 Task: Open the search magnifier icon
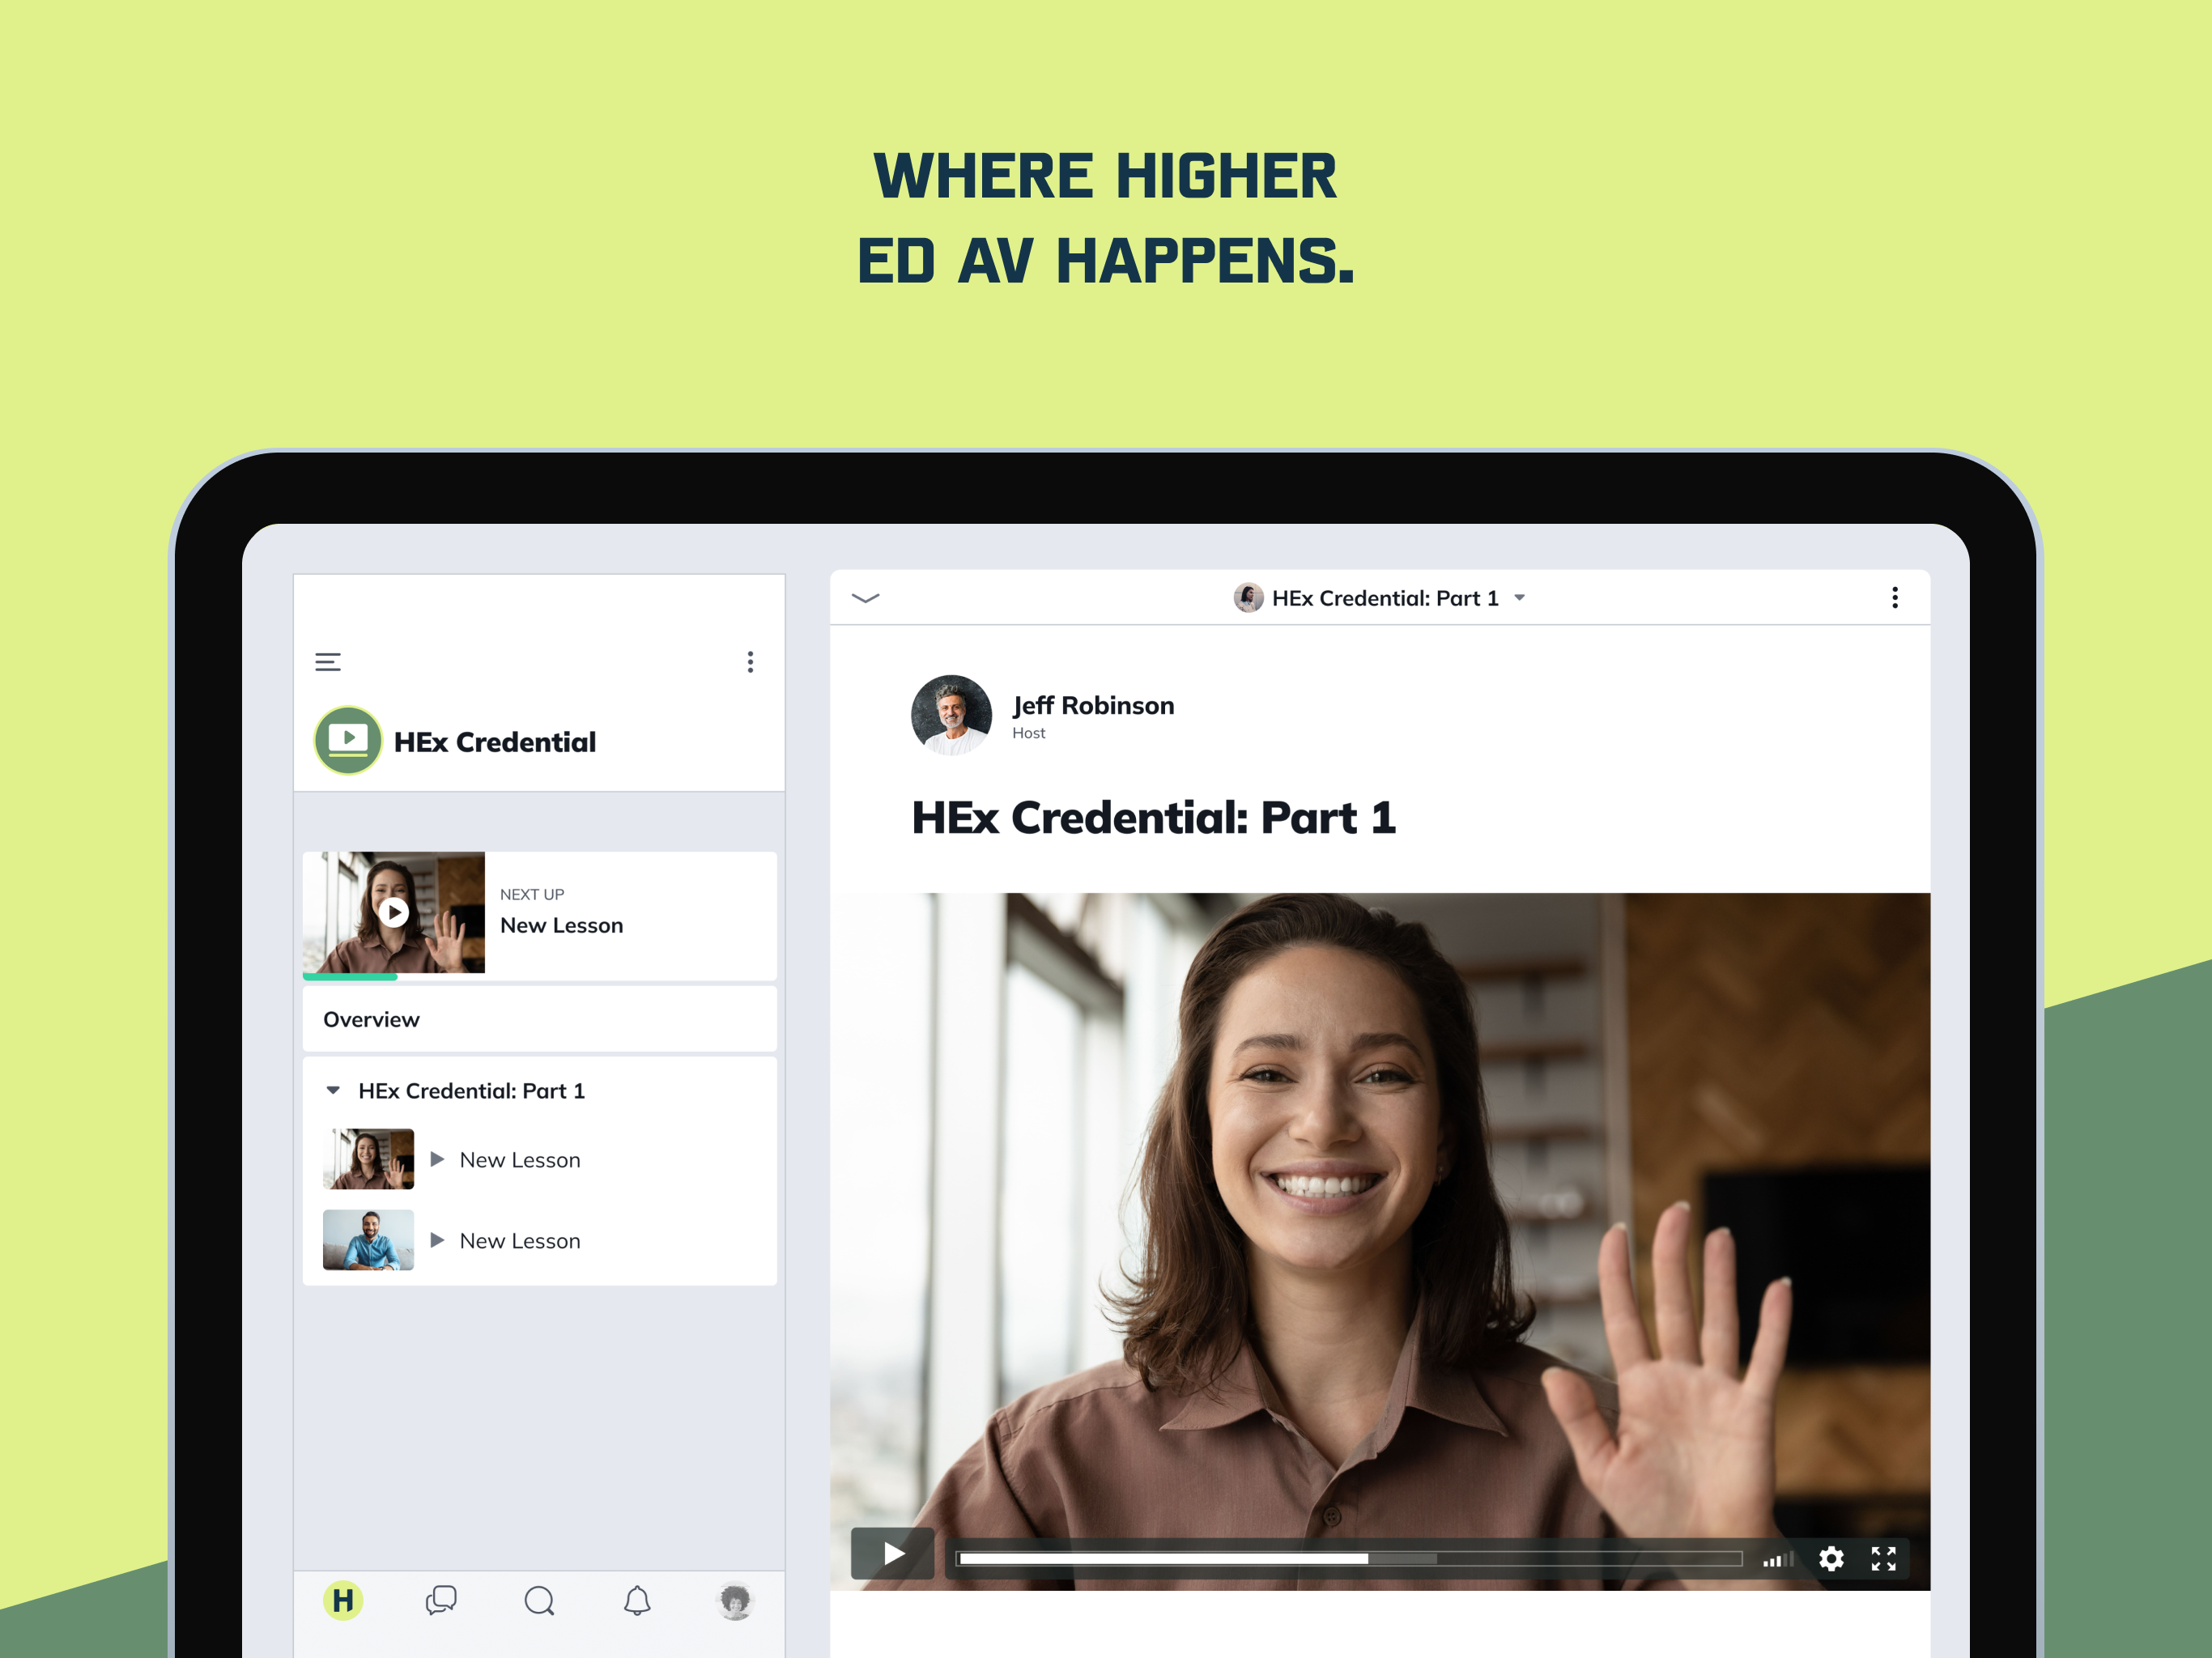coord(539,1601)
